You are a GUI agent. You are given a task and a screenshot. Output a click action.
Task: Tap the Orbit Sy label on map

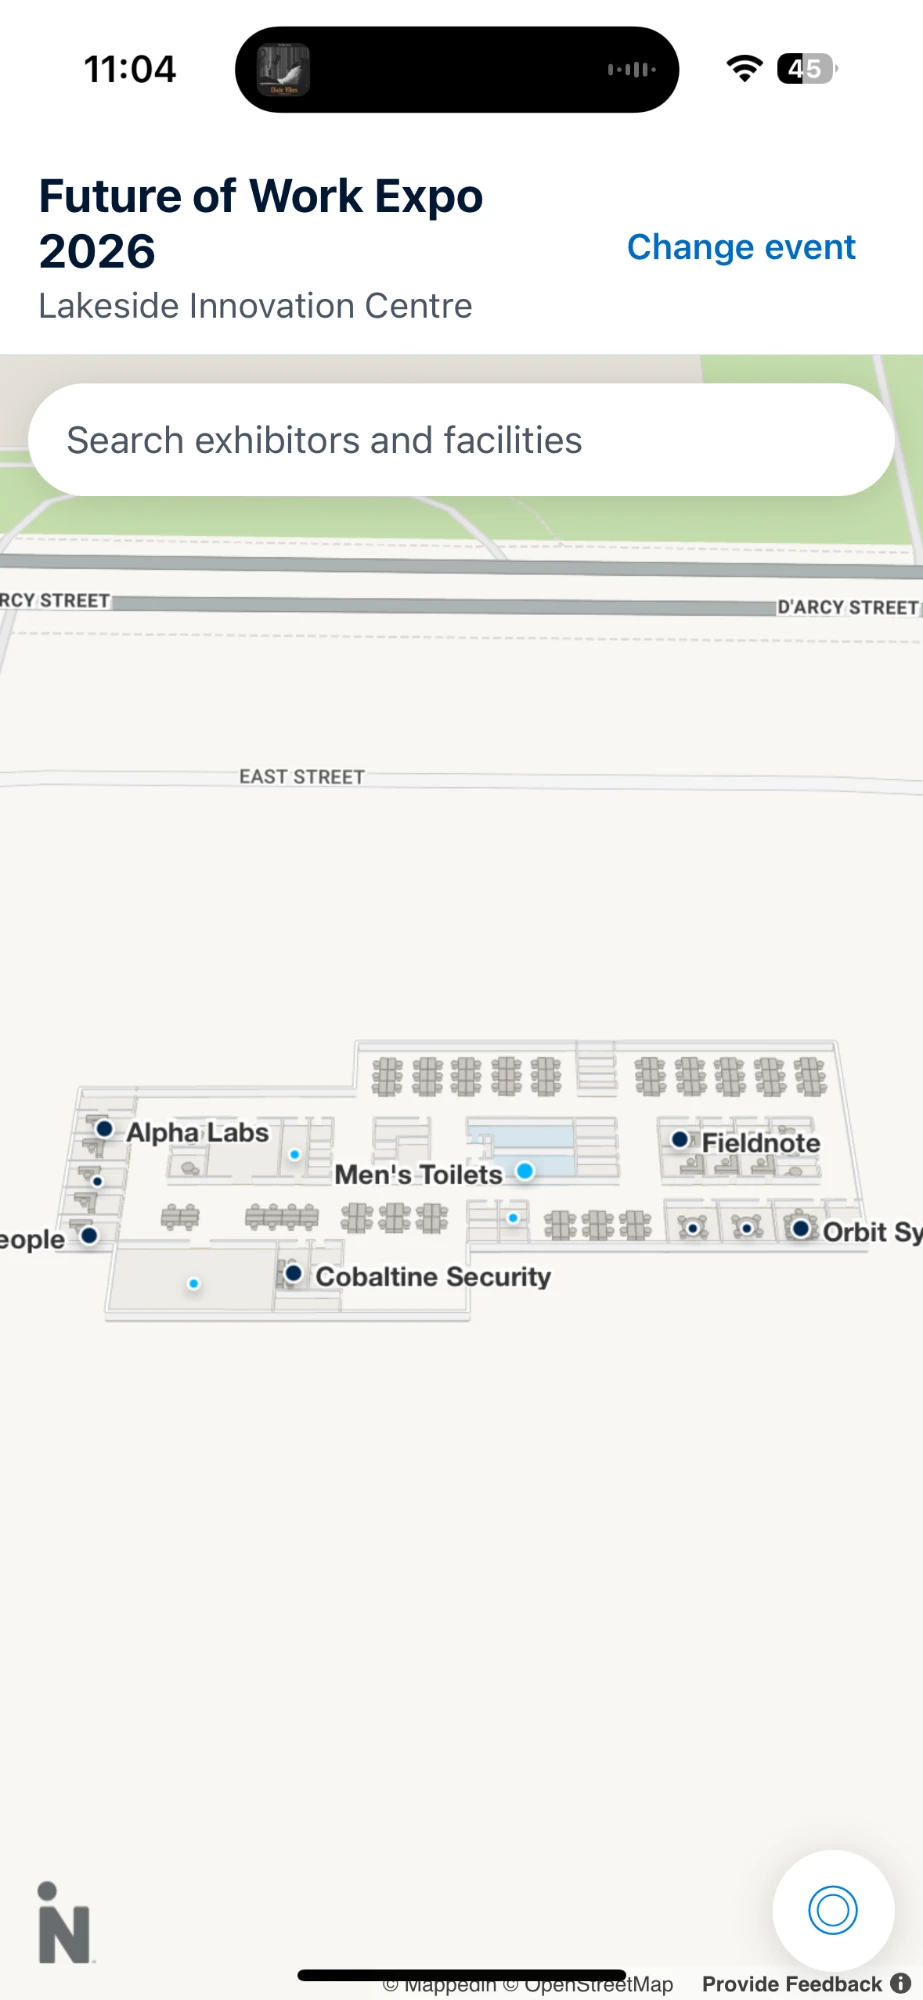click(872, 1232)
